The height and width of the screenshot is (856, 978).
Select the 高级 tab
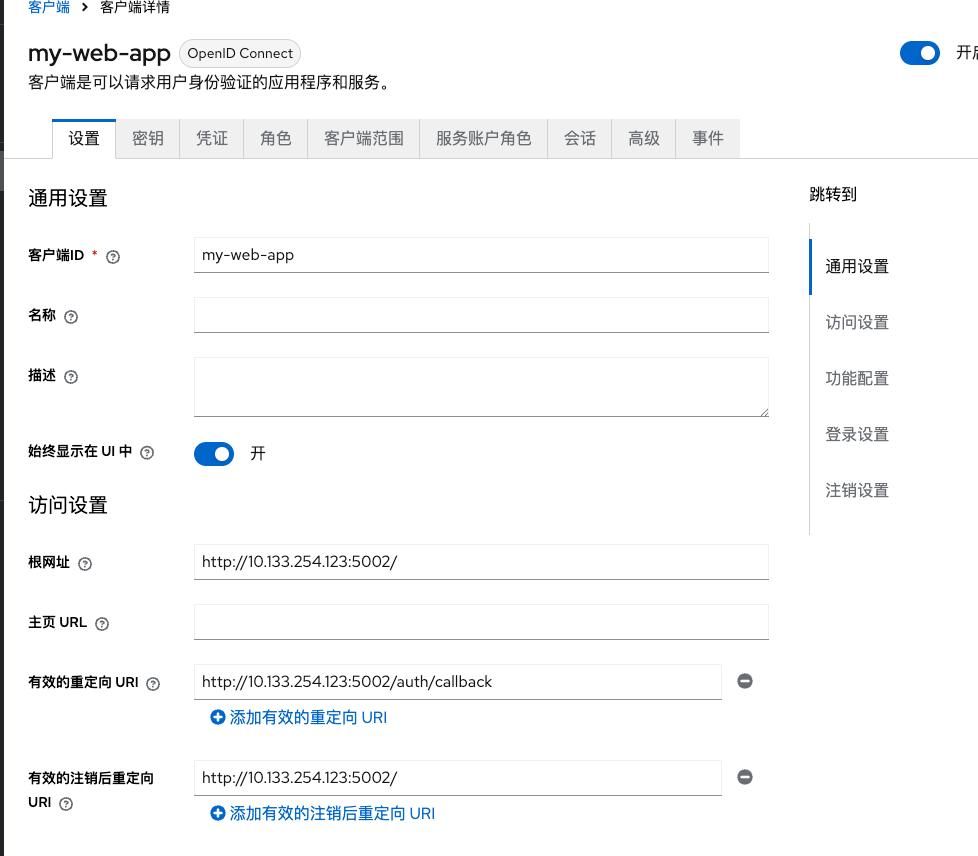coord(644,139)
